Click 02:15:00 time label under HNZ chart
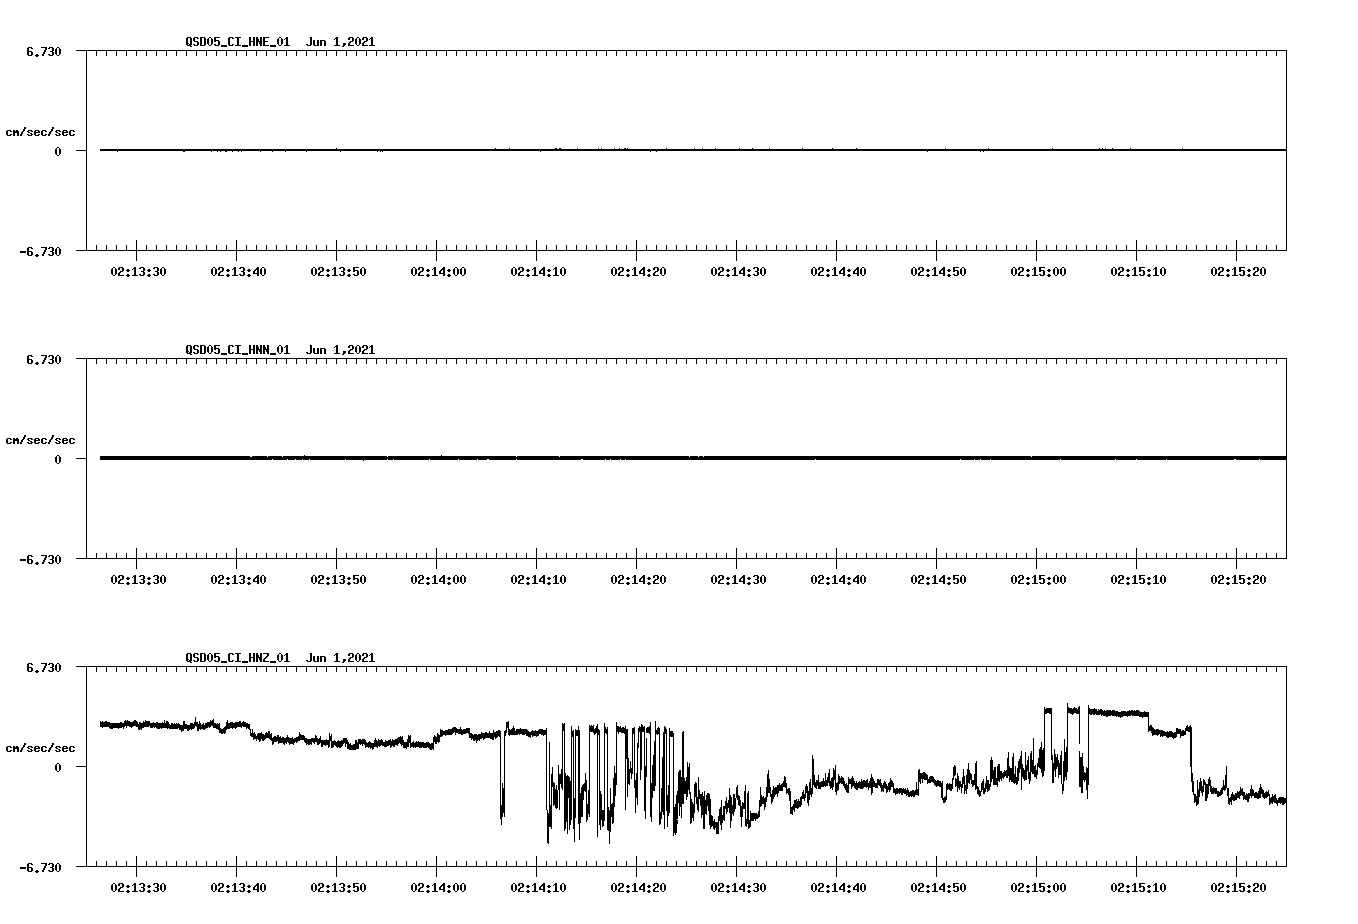1358x924 pixels. click(1038, 888)
